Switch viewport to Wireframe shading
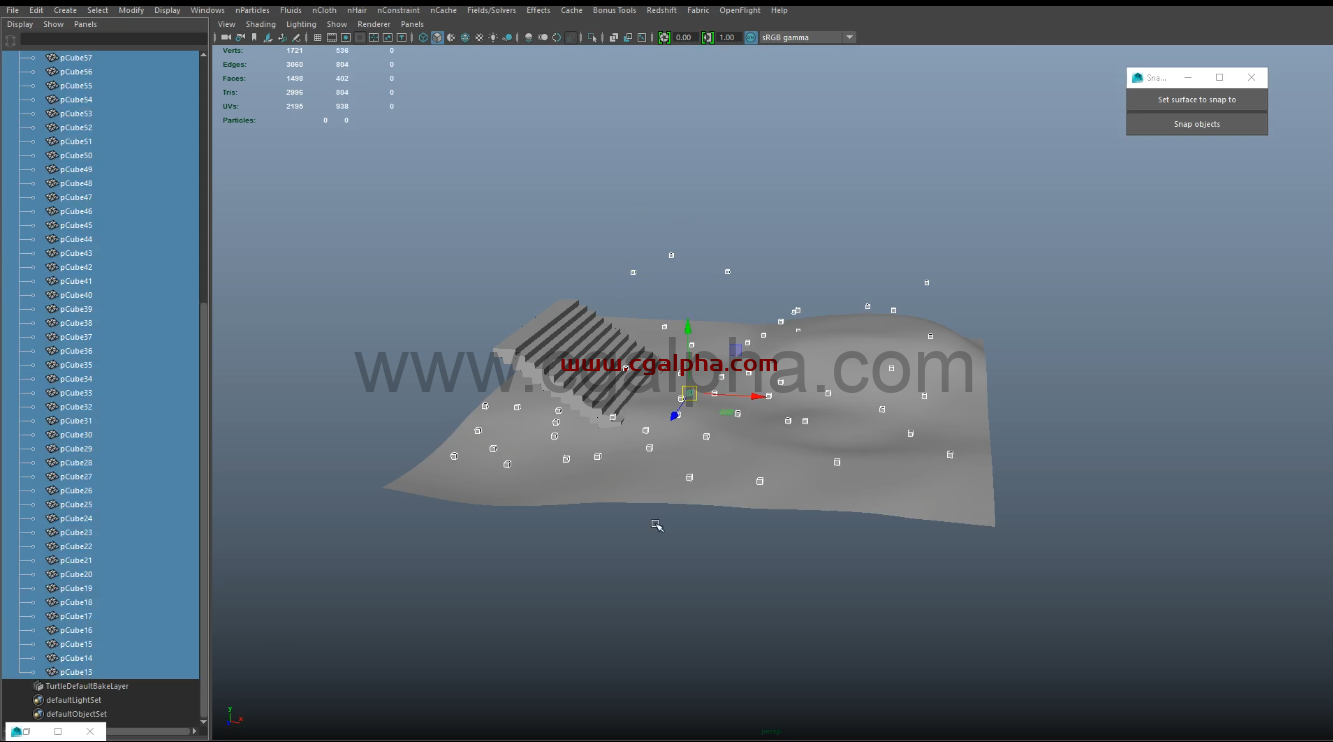The height and width of the screenshot is (742, 1333). click(423, 37)
